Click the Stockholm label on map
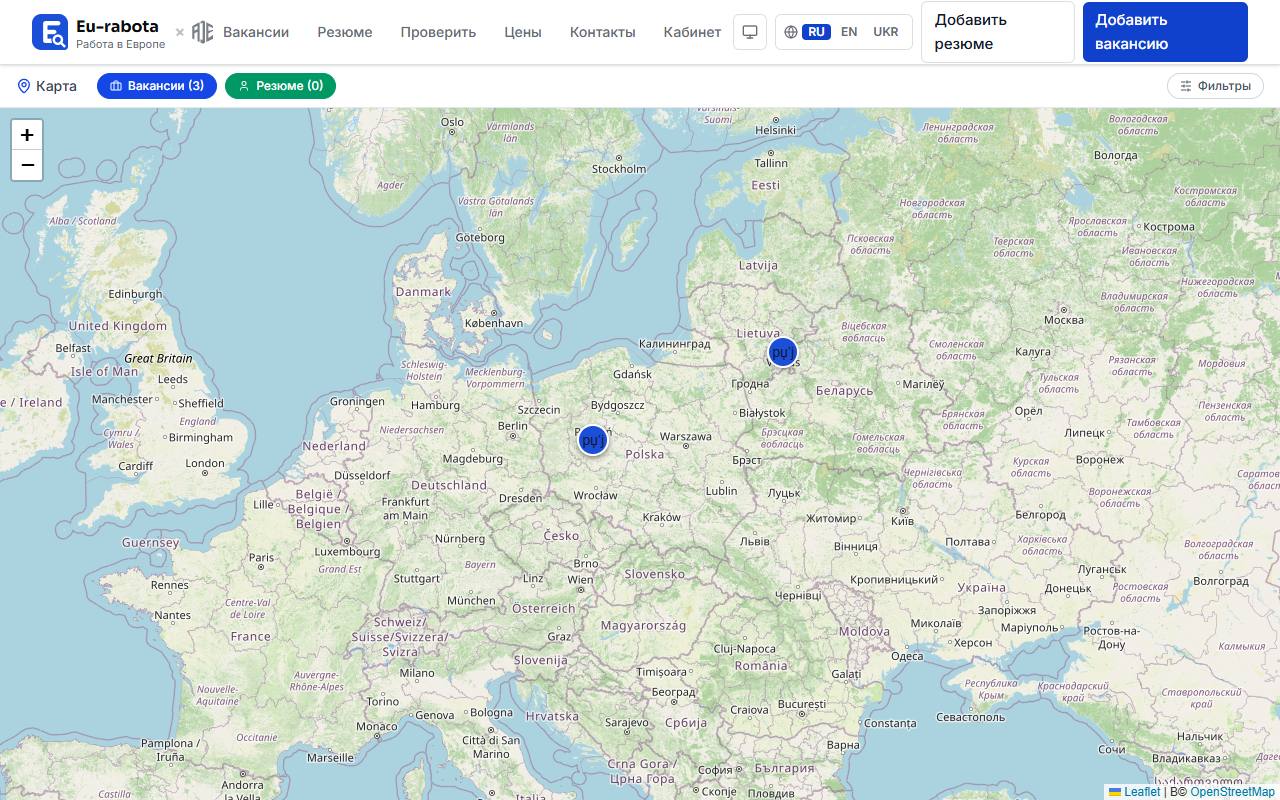The image size is (1280, 800). coord(619,169)
